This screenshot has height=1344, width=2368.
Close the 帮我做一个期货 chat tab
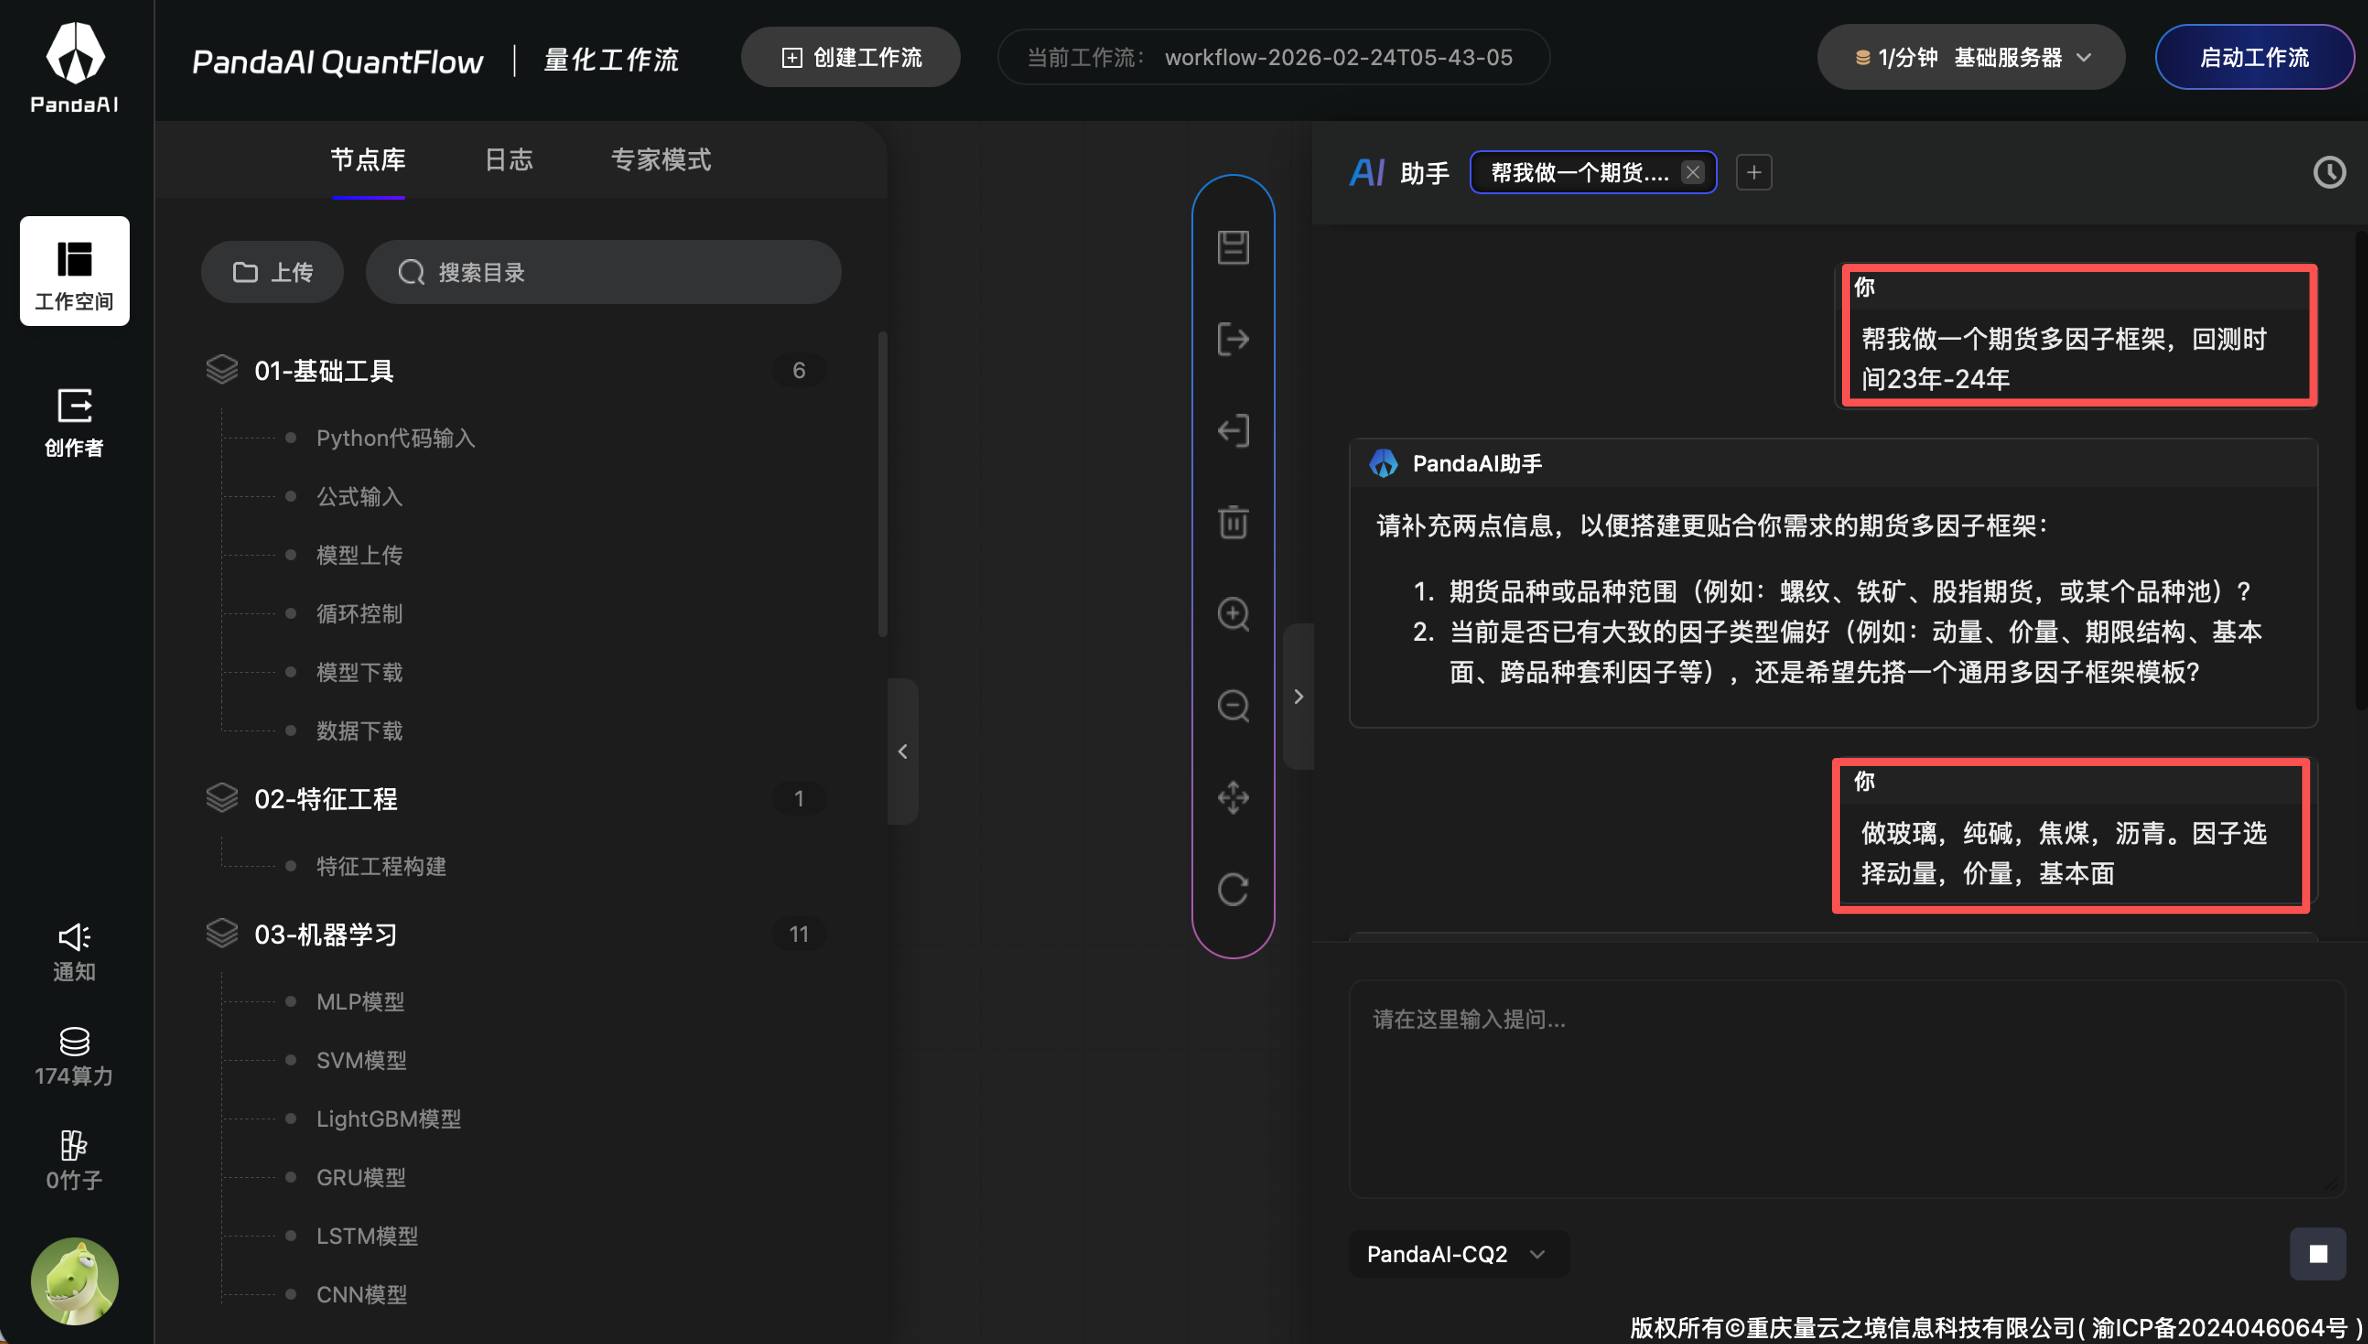(x=1692, y=172)
